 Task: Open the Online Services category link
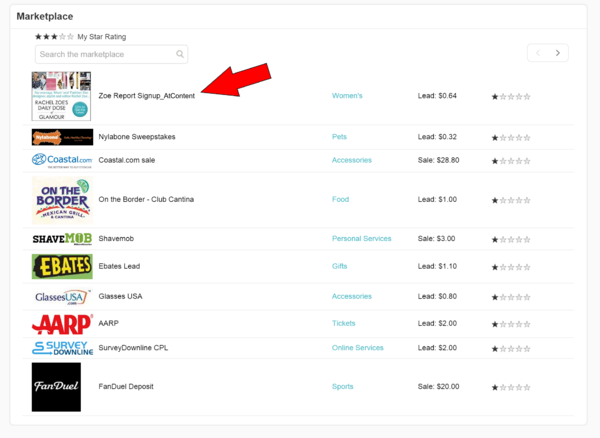pyautogui.click(x=357, y=348)
